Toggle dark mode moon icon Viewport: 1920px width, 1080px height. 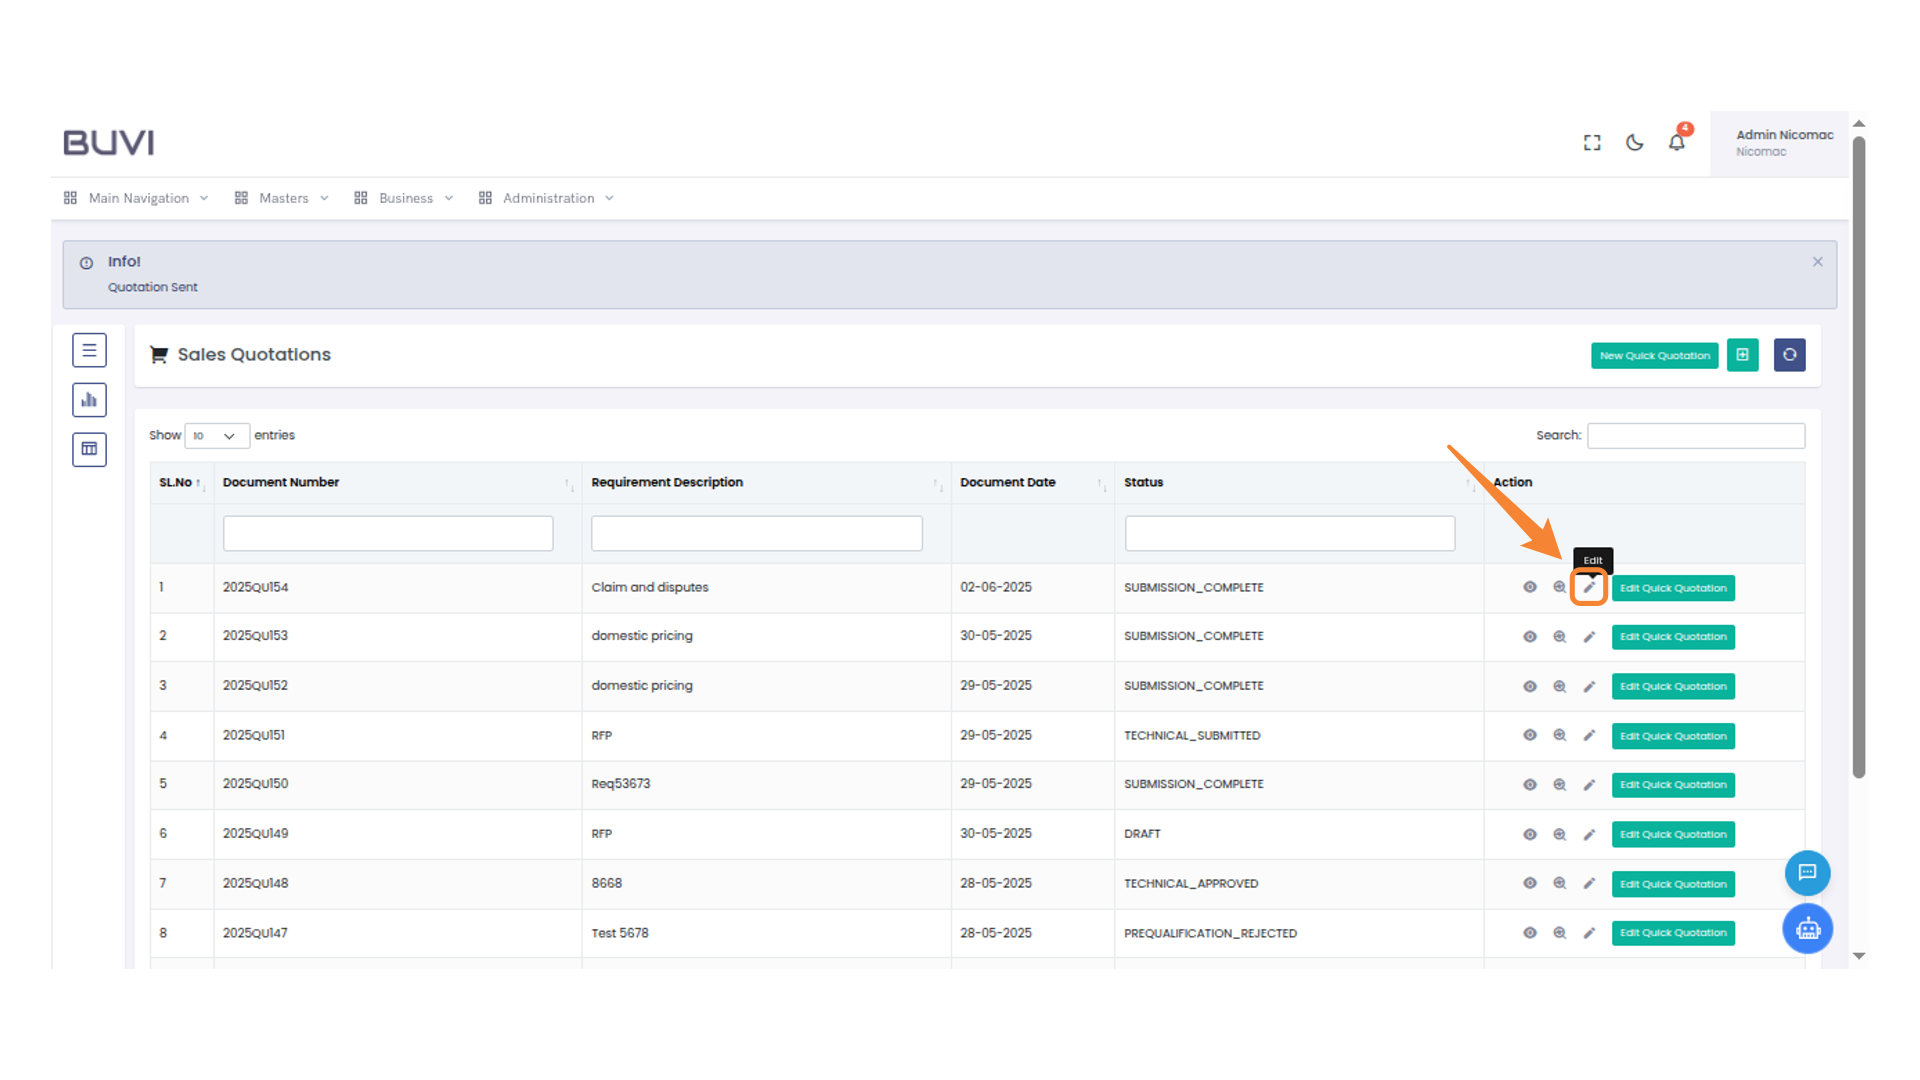(1634, 143)
